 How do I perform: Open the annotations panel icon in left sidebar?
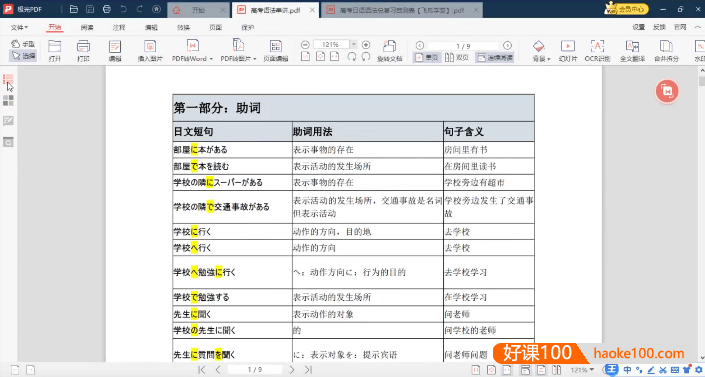[x=8, y=121]
